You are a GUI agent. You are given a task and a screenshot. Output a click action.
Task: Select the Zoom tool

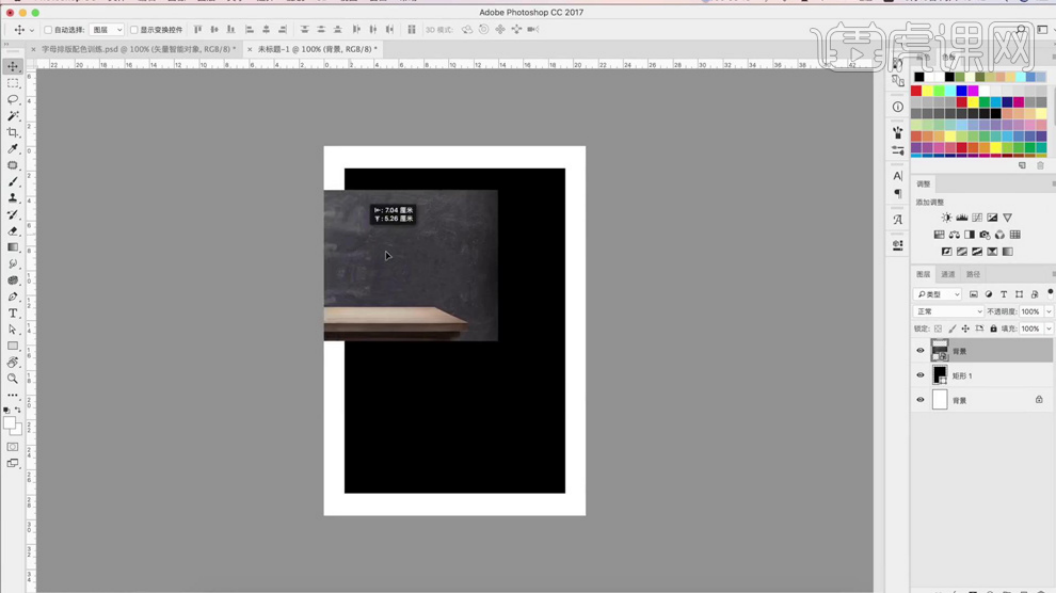tap(13, 378)
